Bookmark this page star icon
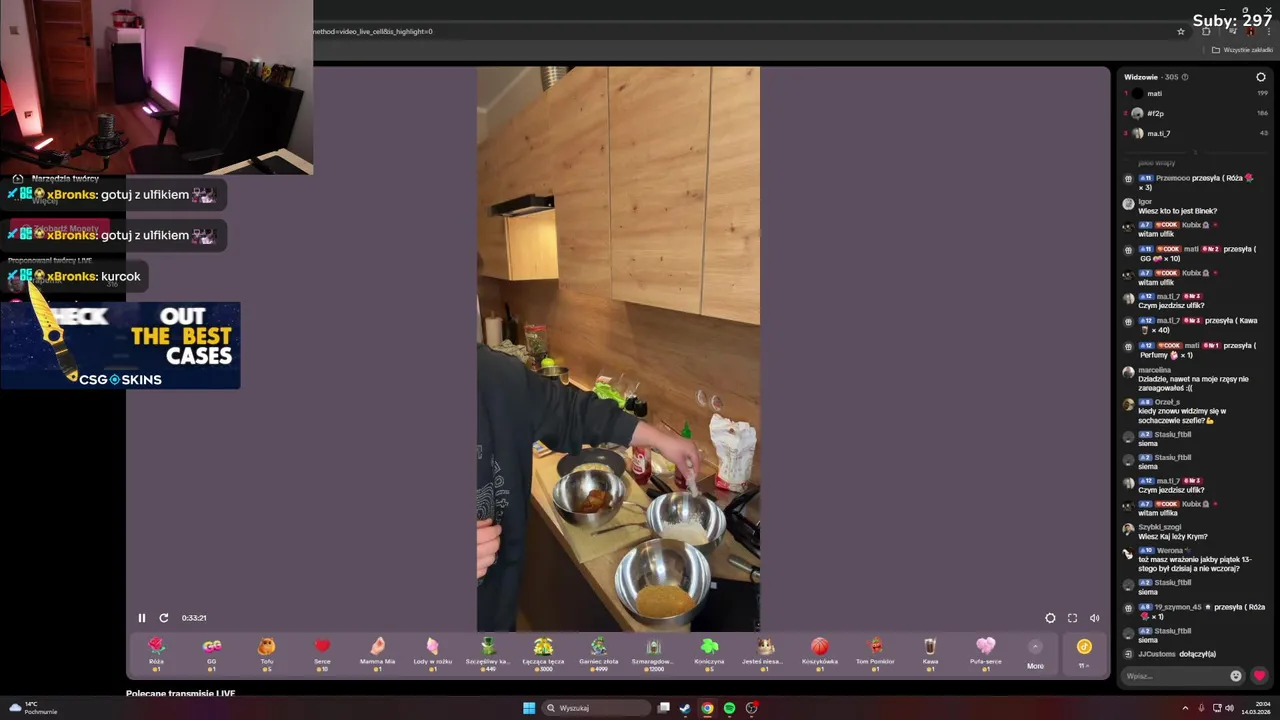This screenshot has height=720, width=1280. [x=1181, y=31]
